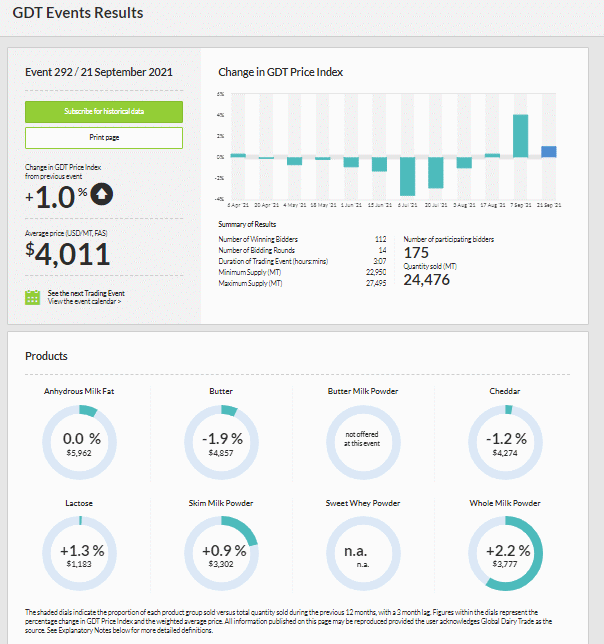
Task: Open the Sweet Whey Powder dial
Action: [363, 554]
